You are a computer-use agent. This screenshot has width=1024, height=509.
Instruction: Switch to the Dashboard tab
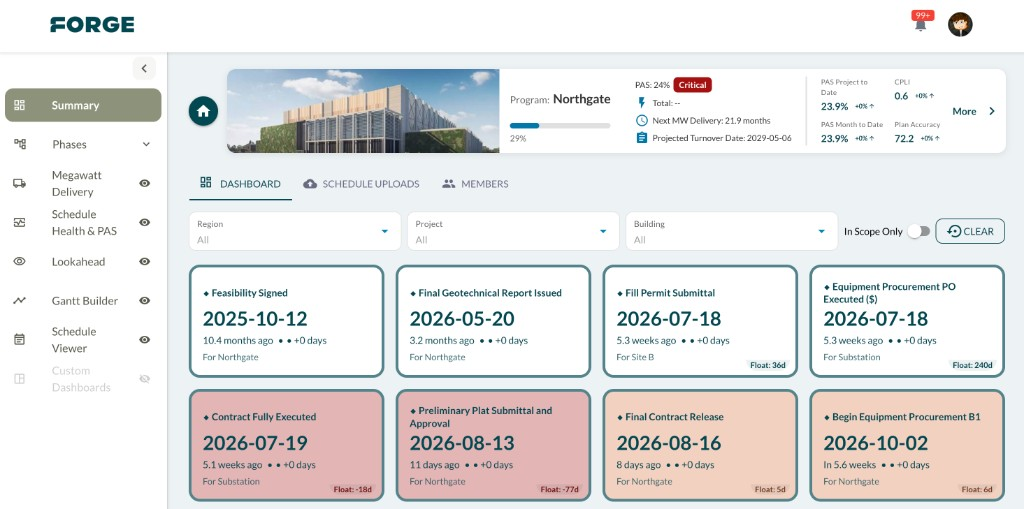[241, 184]
